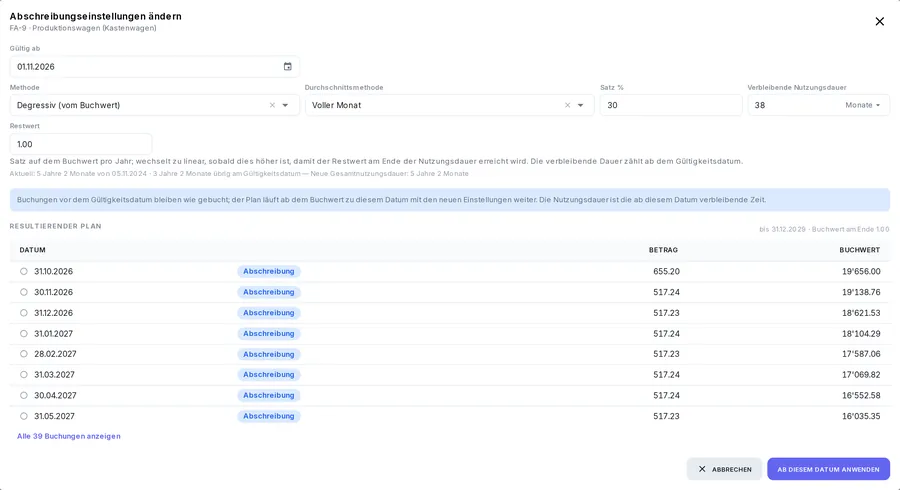Select the radio button for 31.03.2027
The image size is (900, 490).
(x=24, y=375)
